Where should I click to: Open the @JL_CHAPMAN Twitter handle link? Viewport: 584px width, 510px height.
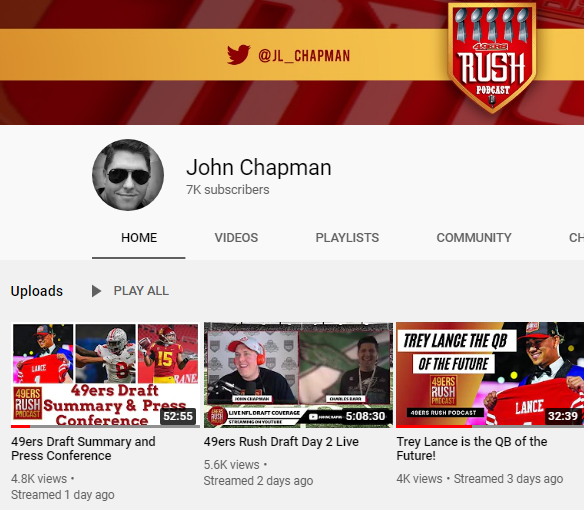click(x=304, y=56)
